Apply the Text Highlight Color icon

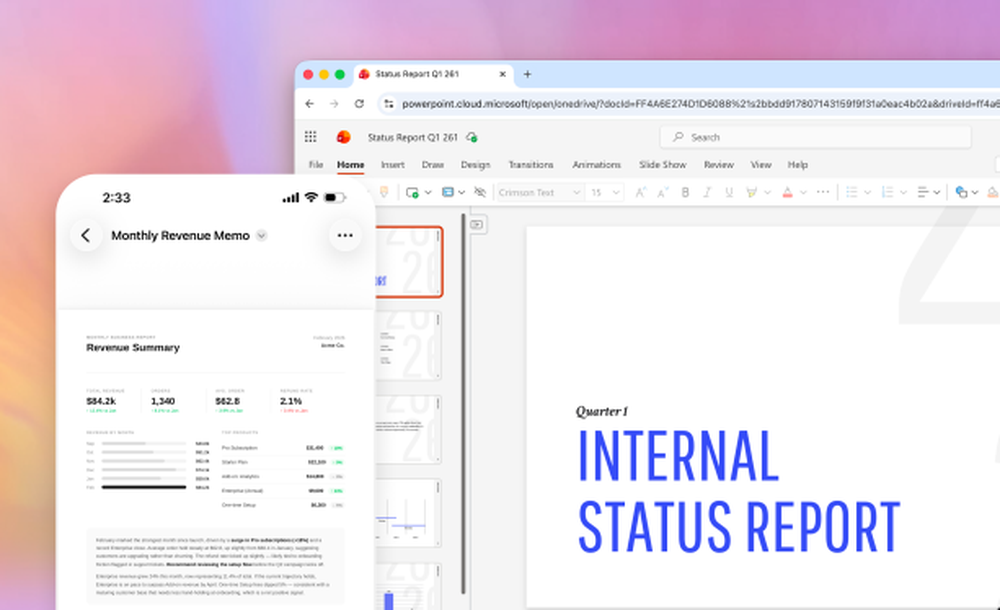751,192
